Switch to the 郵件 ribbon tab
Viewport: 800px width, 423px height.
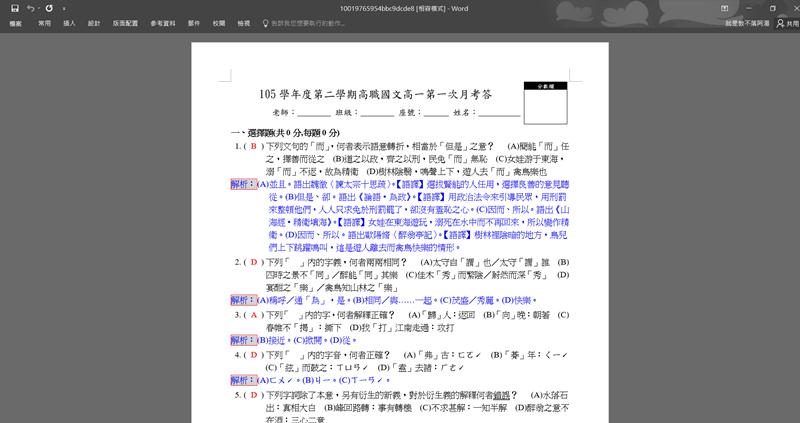194,23
